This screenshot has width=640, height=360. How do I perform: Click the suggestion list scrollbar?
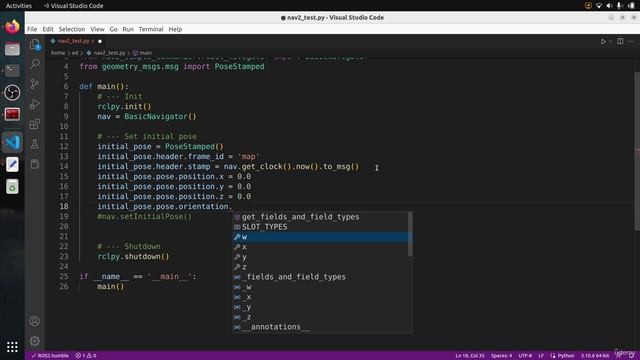pos(410,234)
